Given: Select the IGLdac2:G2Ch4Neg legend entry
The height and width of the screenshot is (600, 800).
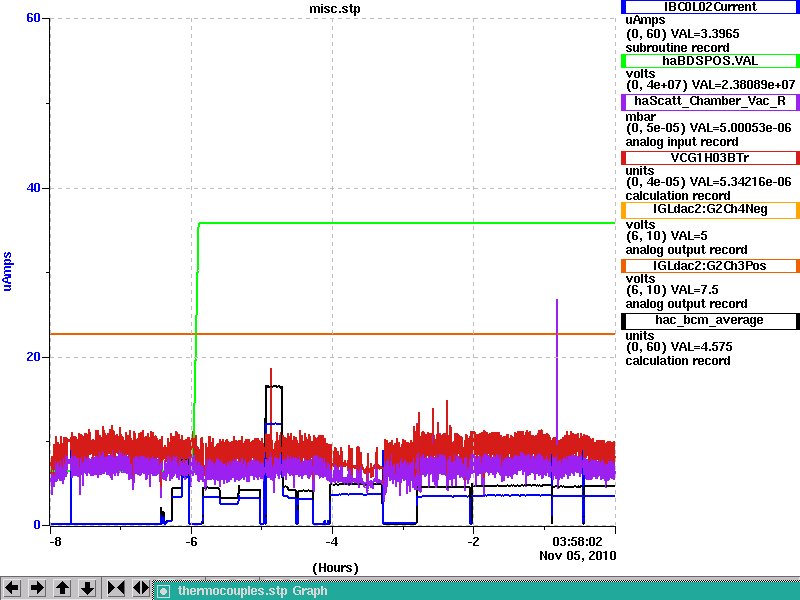Looking at the screenshot, I should coord(710,210).
